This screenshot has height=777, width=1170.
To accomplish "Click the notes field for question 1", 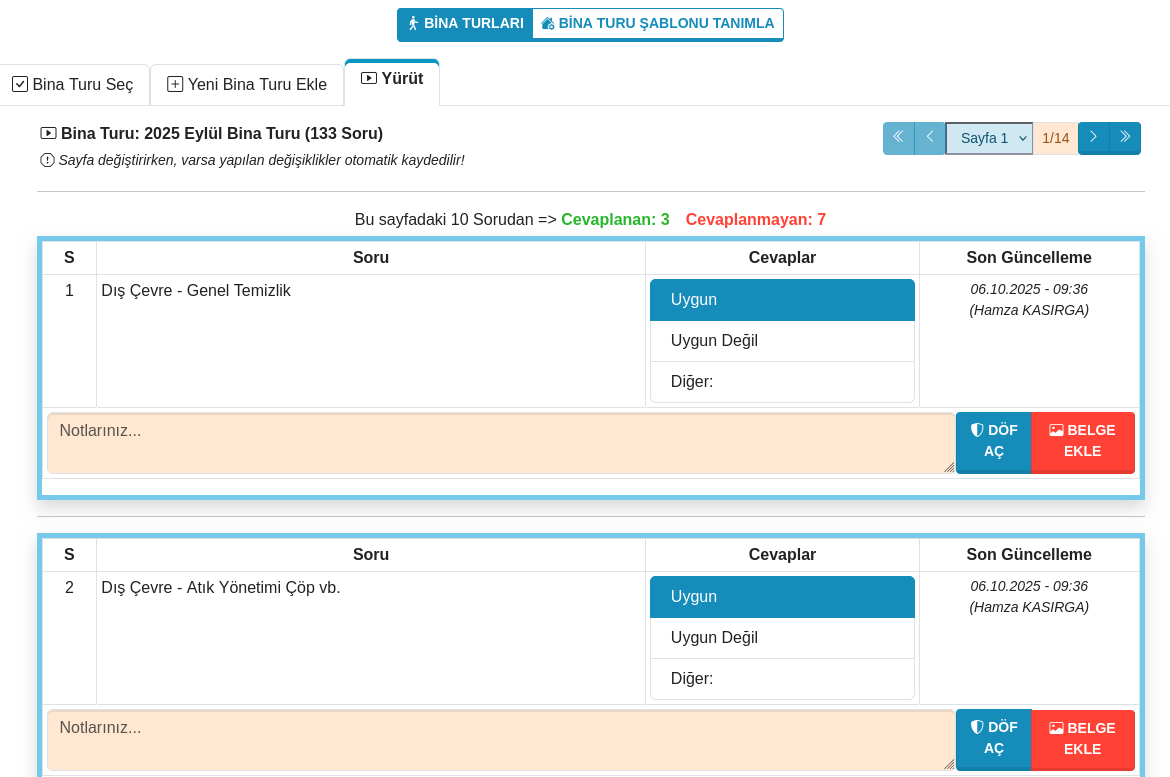I will [x=500, y=443].
